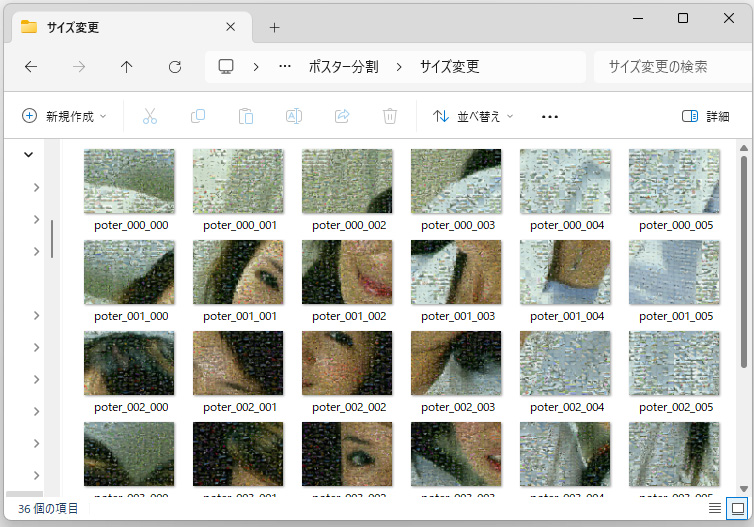The width and height of the screenshot is (754, 527).
Task: Navigate back with the left arrow
Action: coord(31,67)
